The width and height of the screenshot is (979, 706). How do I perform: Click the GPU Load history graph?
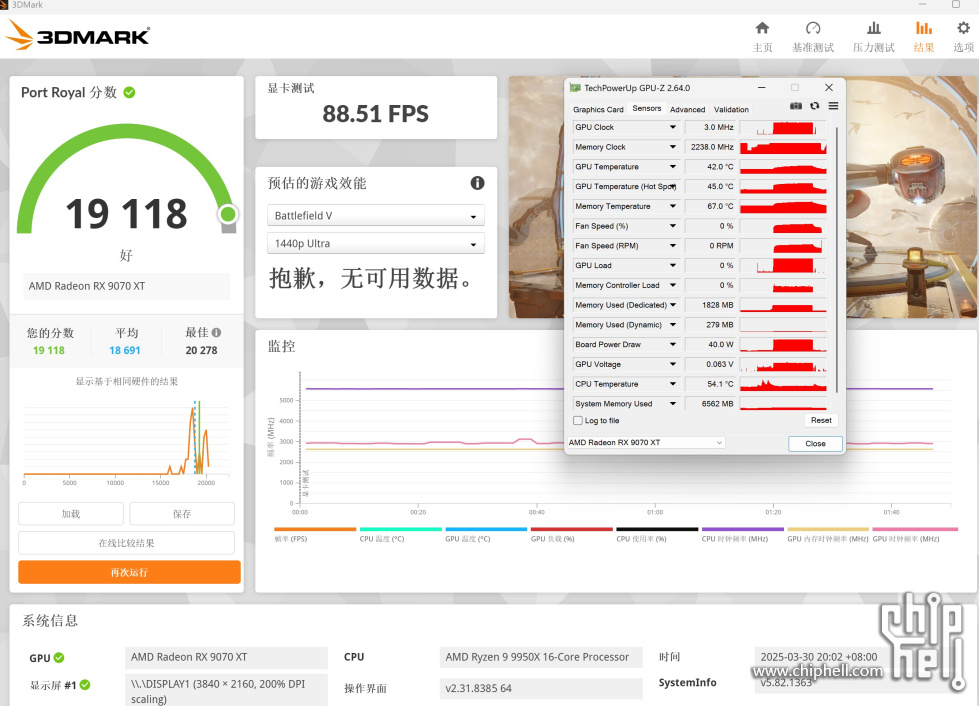(783, 266)
